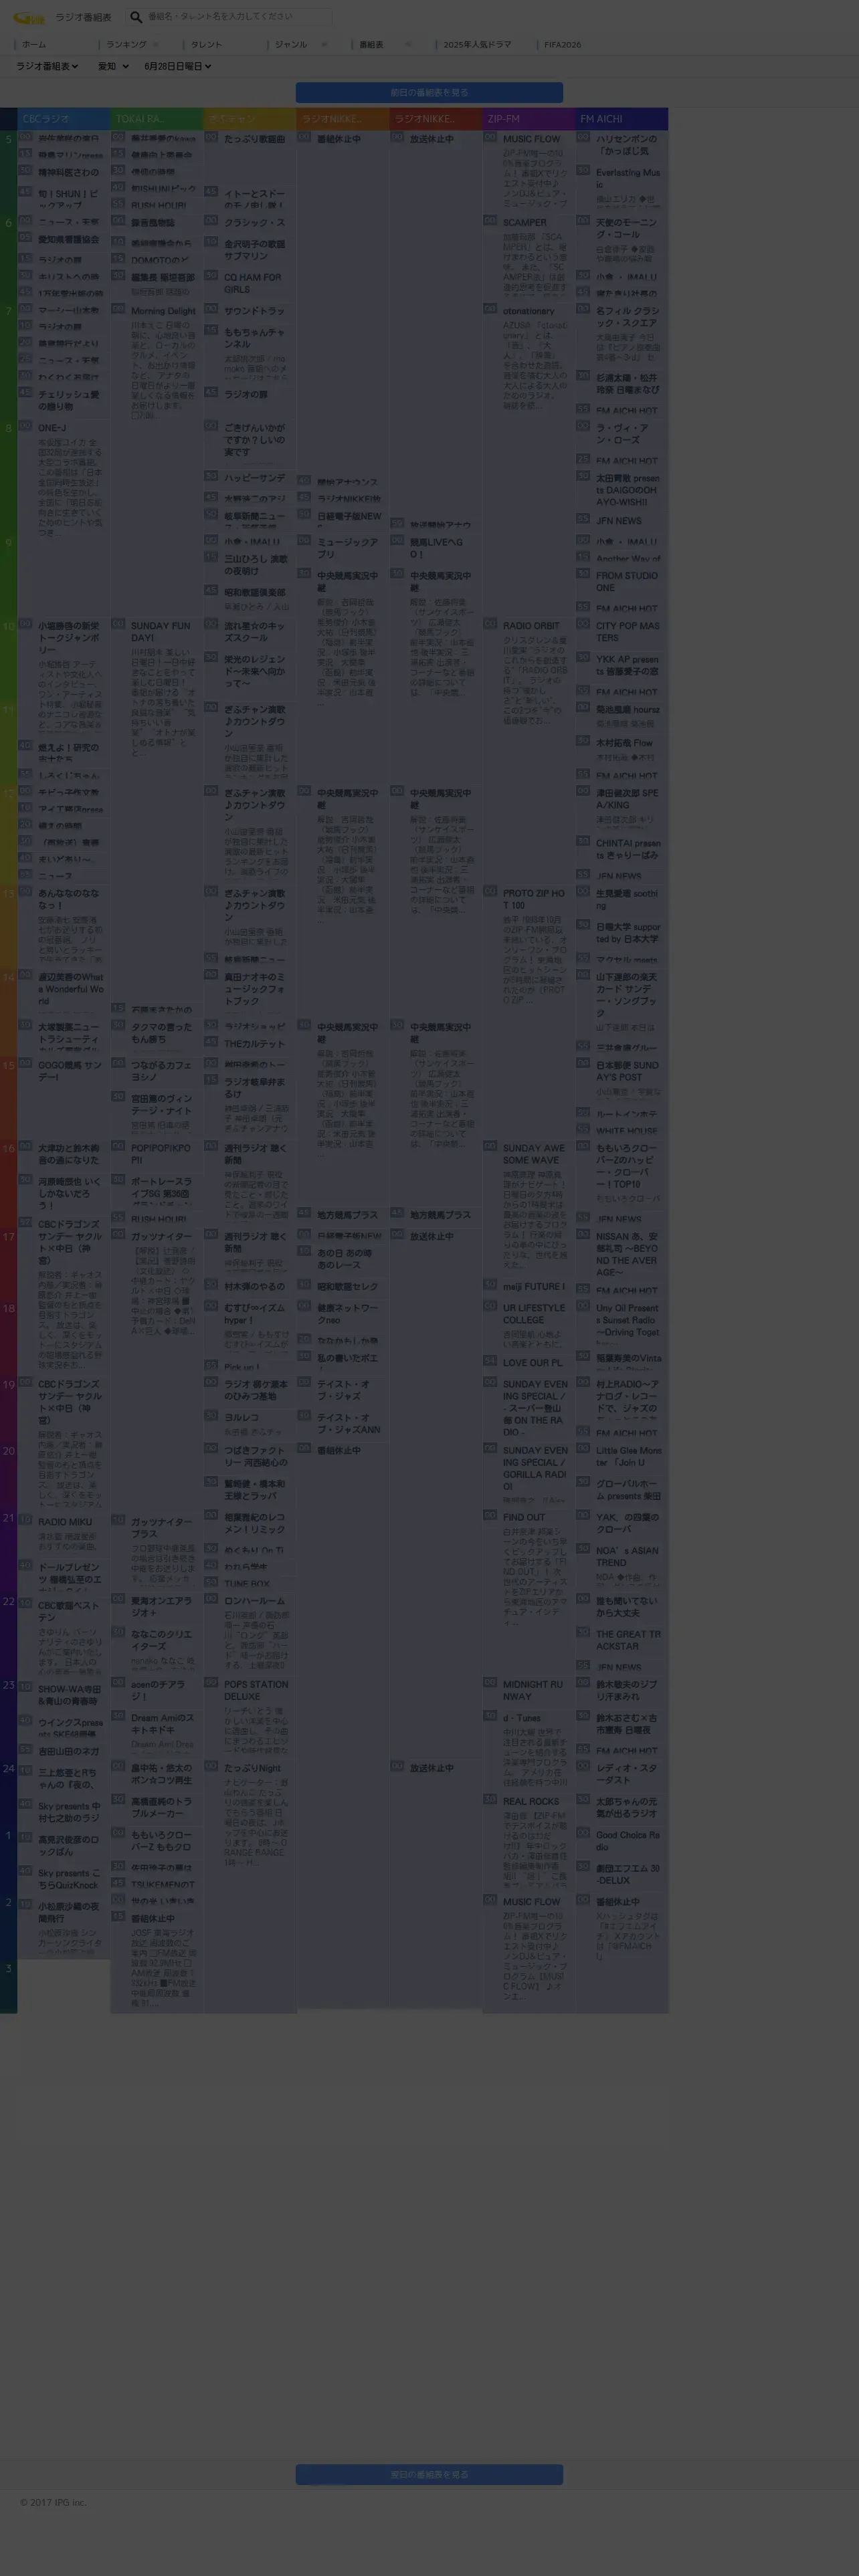Open the SHOW-WA寺田&青山 program
This screenshot has height=2576, width=859.
[x=70, y=1695]
